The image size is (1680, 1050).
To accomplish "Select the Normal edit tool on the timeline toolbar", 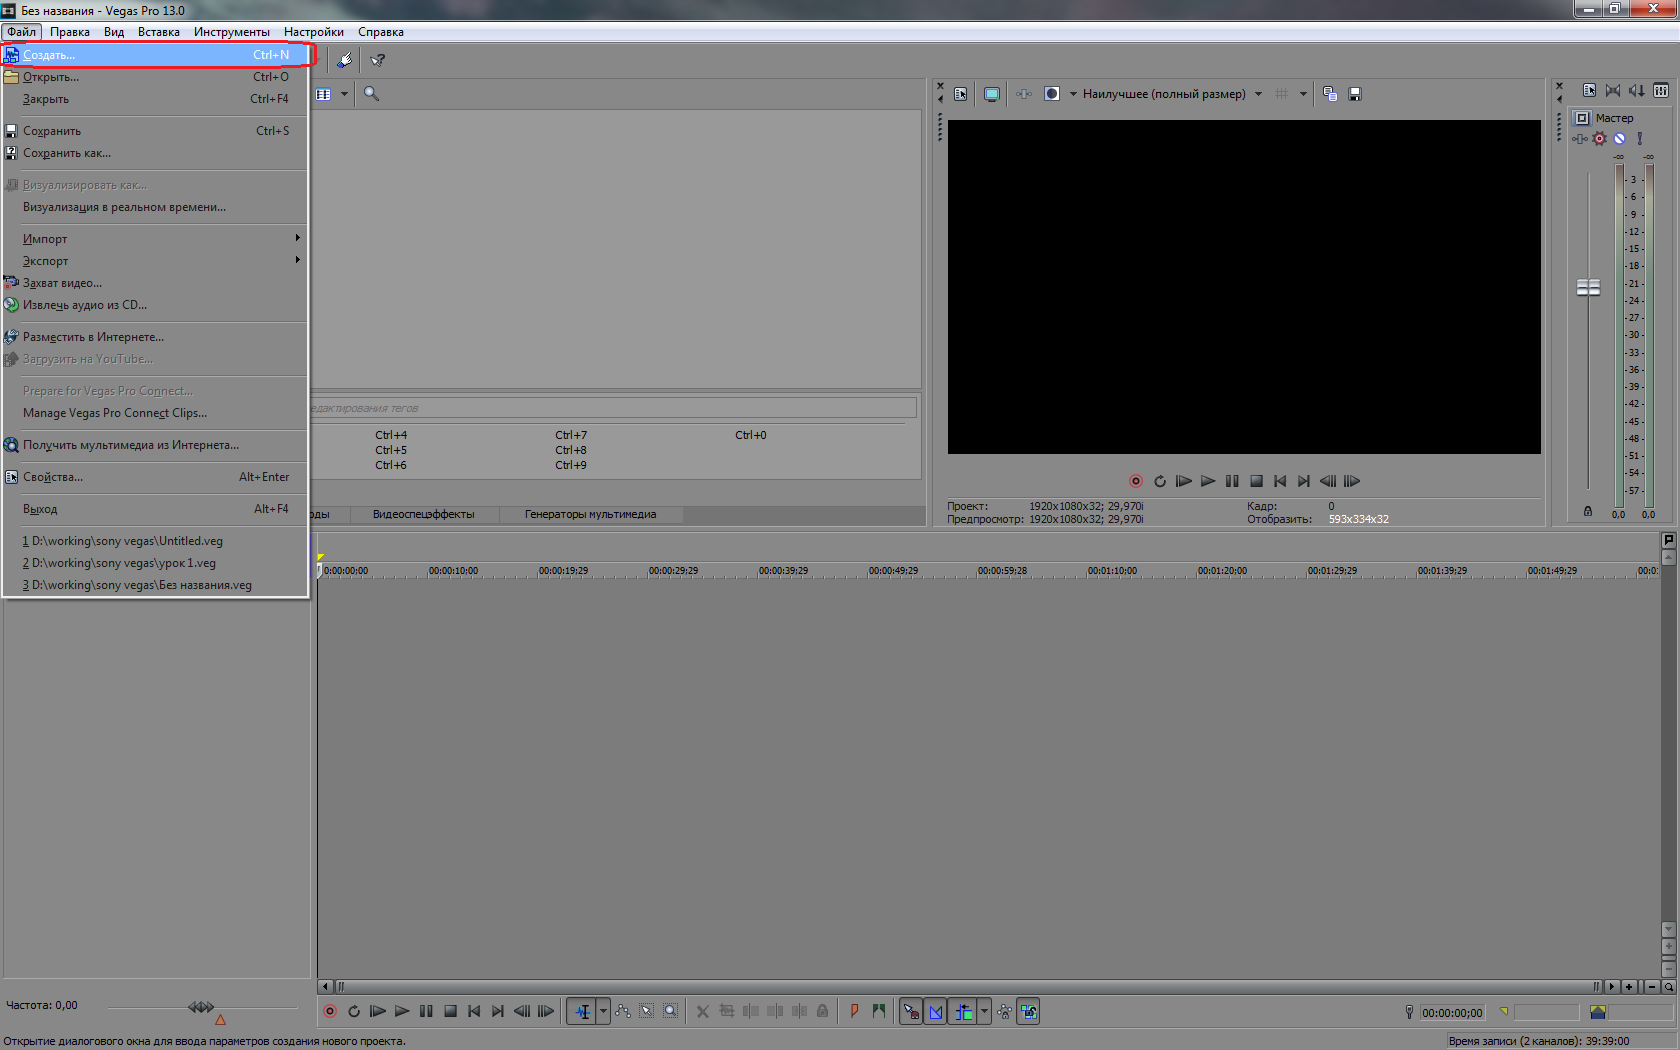I will coord(582,1011).
